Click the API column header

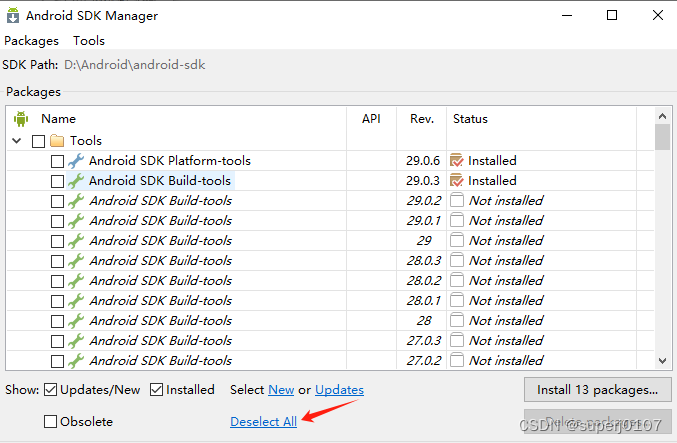click(x=371, y=119)
